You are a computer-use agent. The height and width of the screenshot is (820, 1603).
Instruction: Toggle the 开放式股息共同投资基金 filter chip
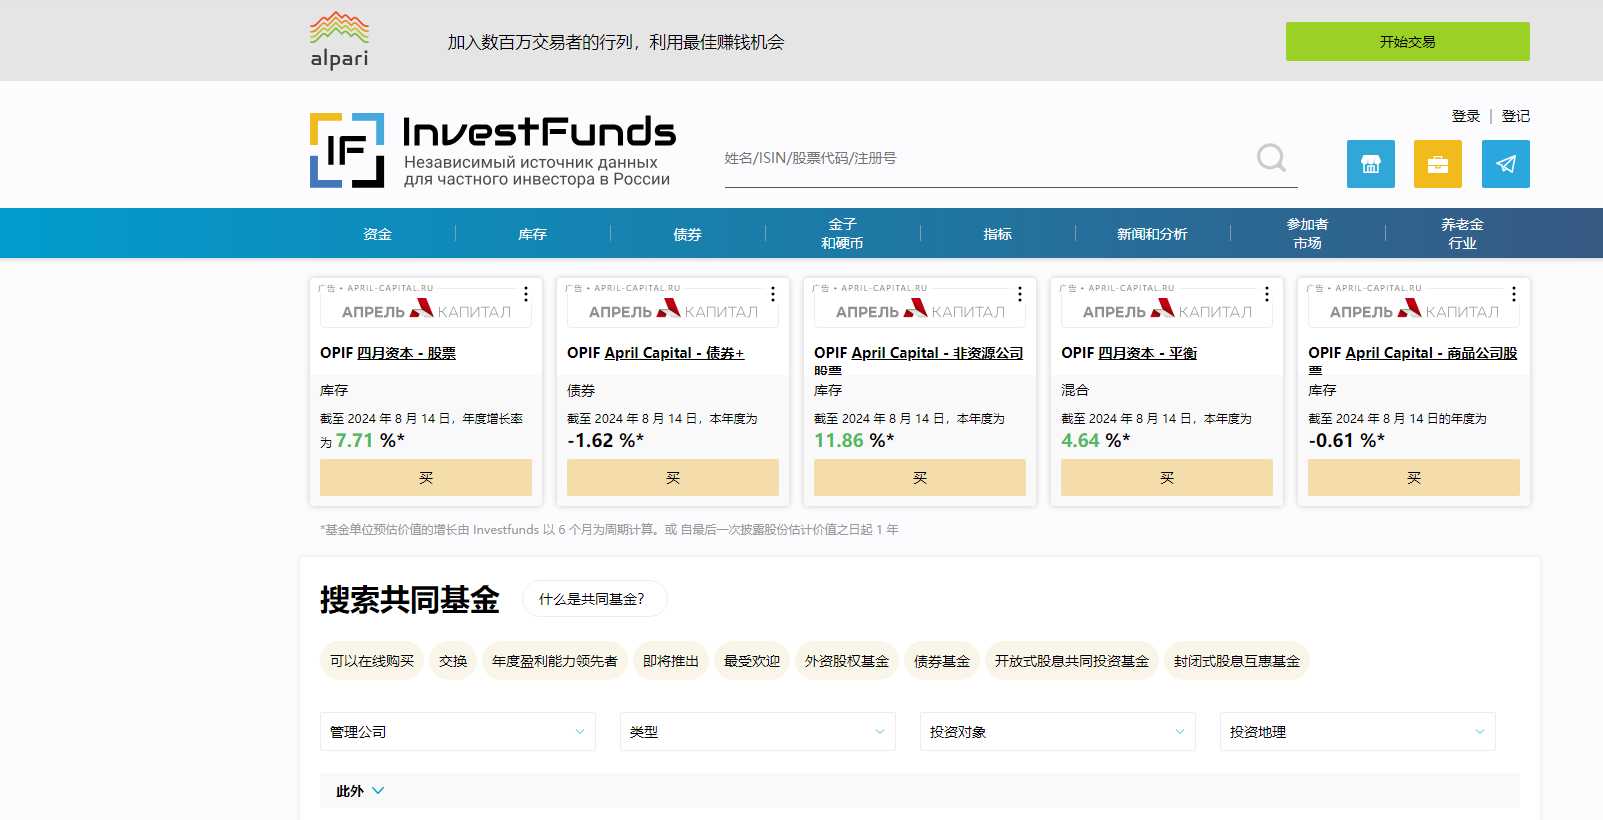1072,661
